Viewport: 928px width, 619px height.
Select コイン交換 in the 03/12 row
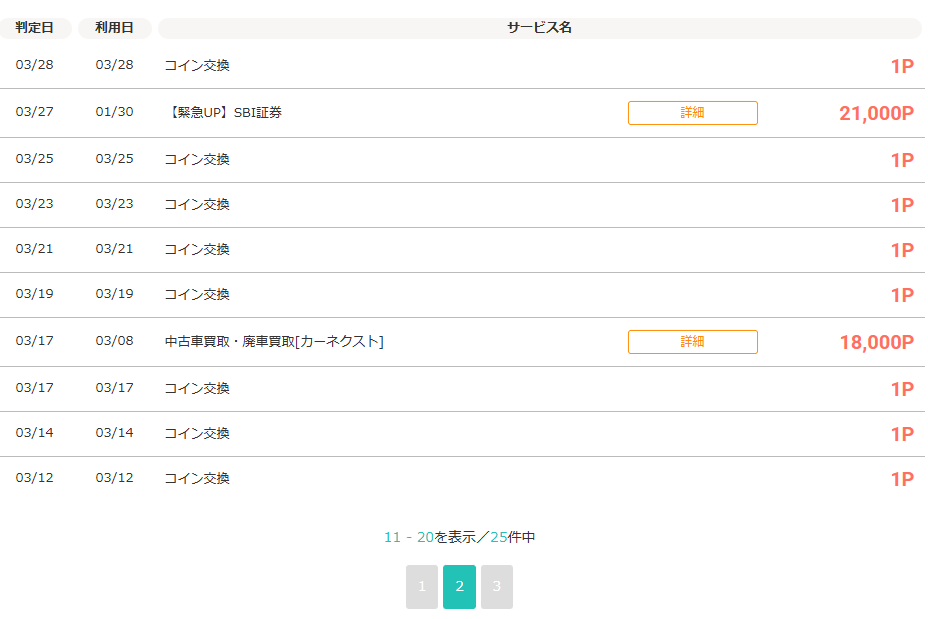click(x=197, y=479)
